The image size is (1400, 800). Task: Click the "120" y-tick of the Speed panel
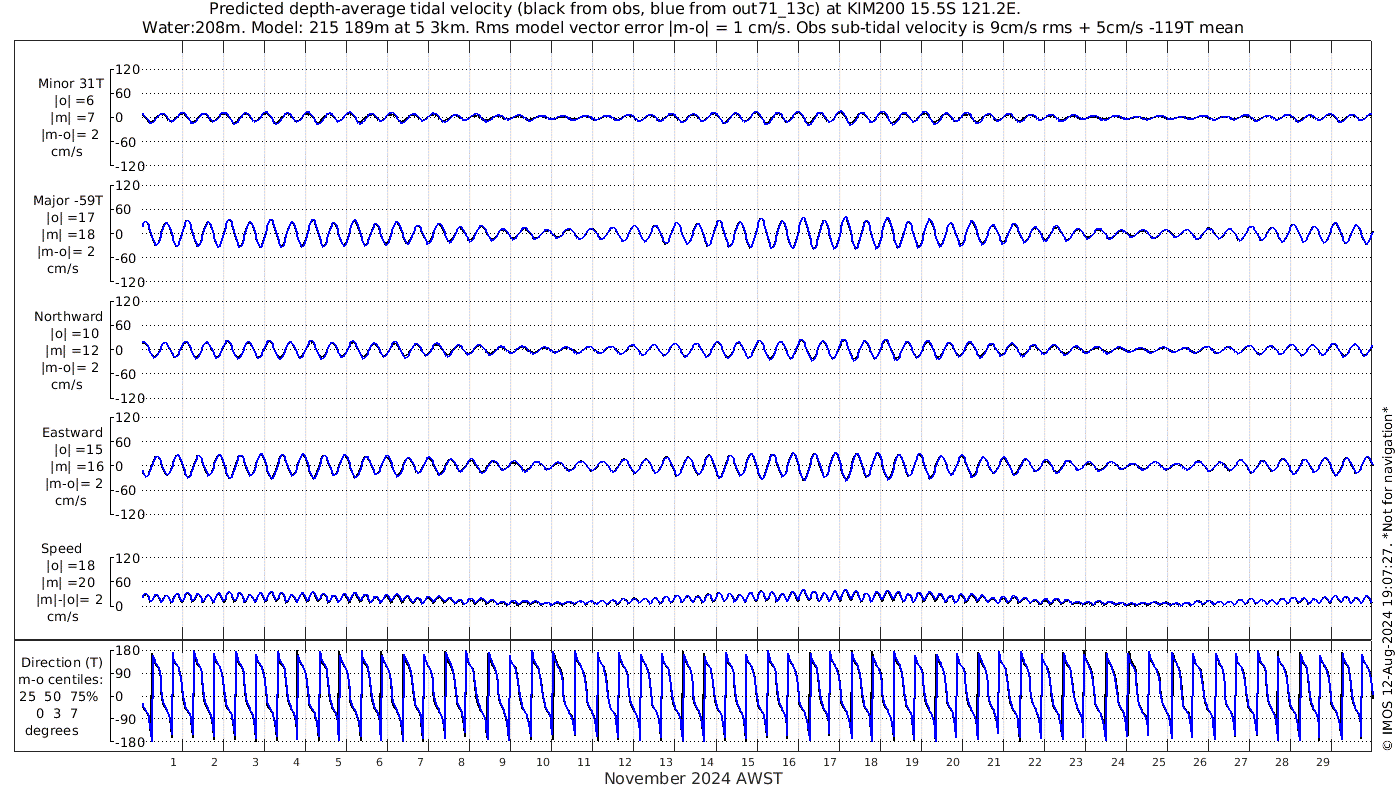pyautogui.click(x=129, y=557)
